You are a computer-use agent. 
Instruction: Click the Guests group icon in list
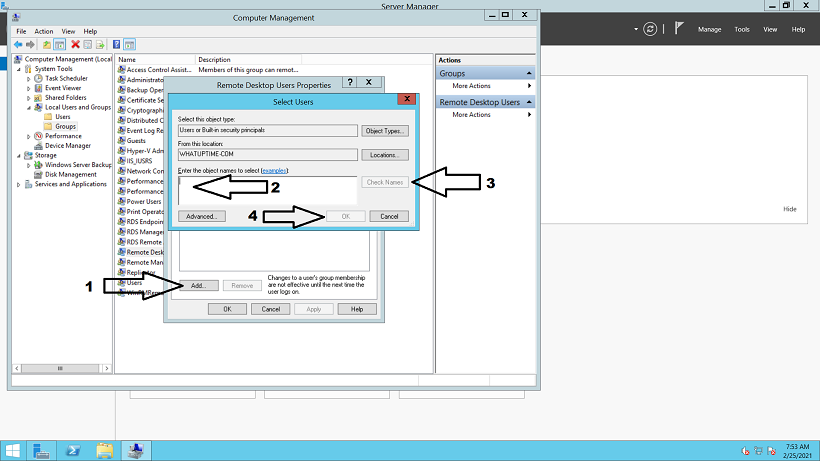pos(121,141)
